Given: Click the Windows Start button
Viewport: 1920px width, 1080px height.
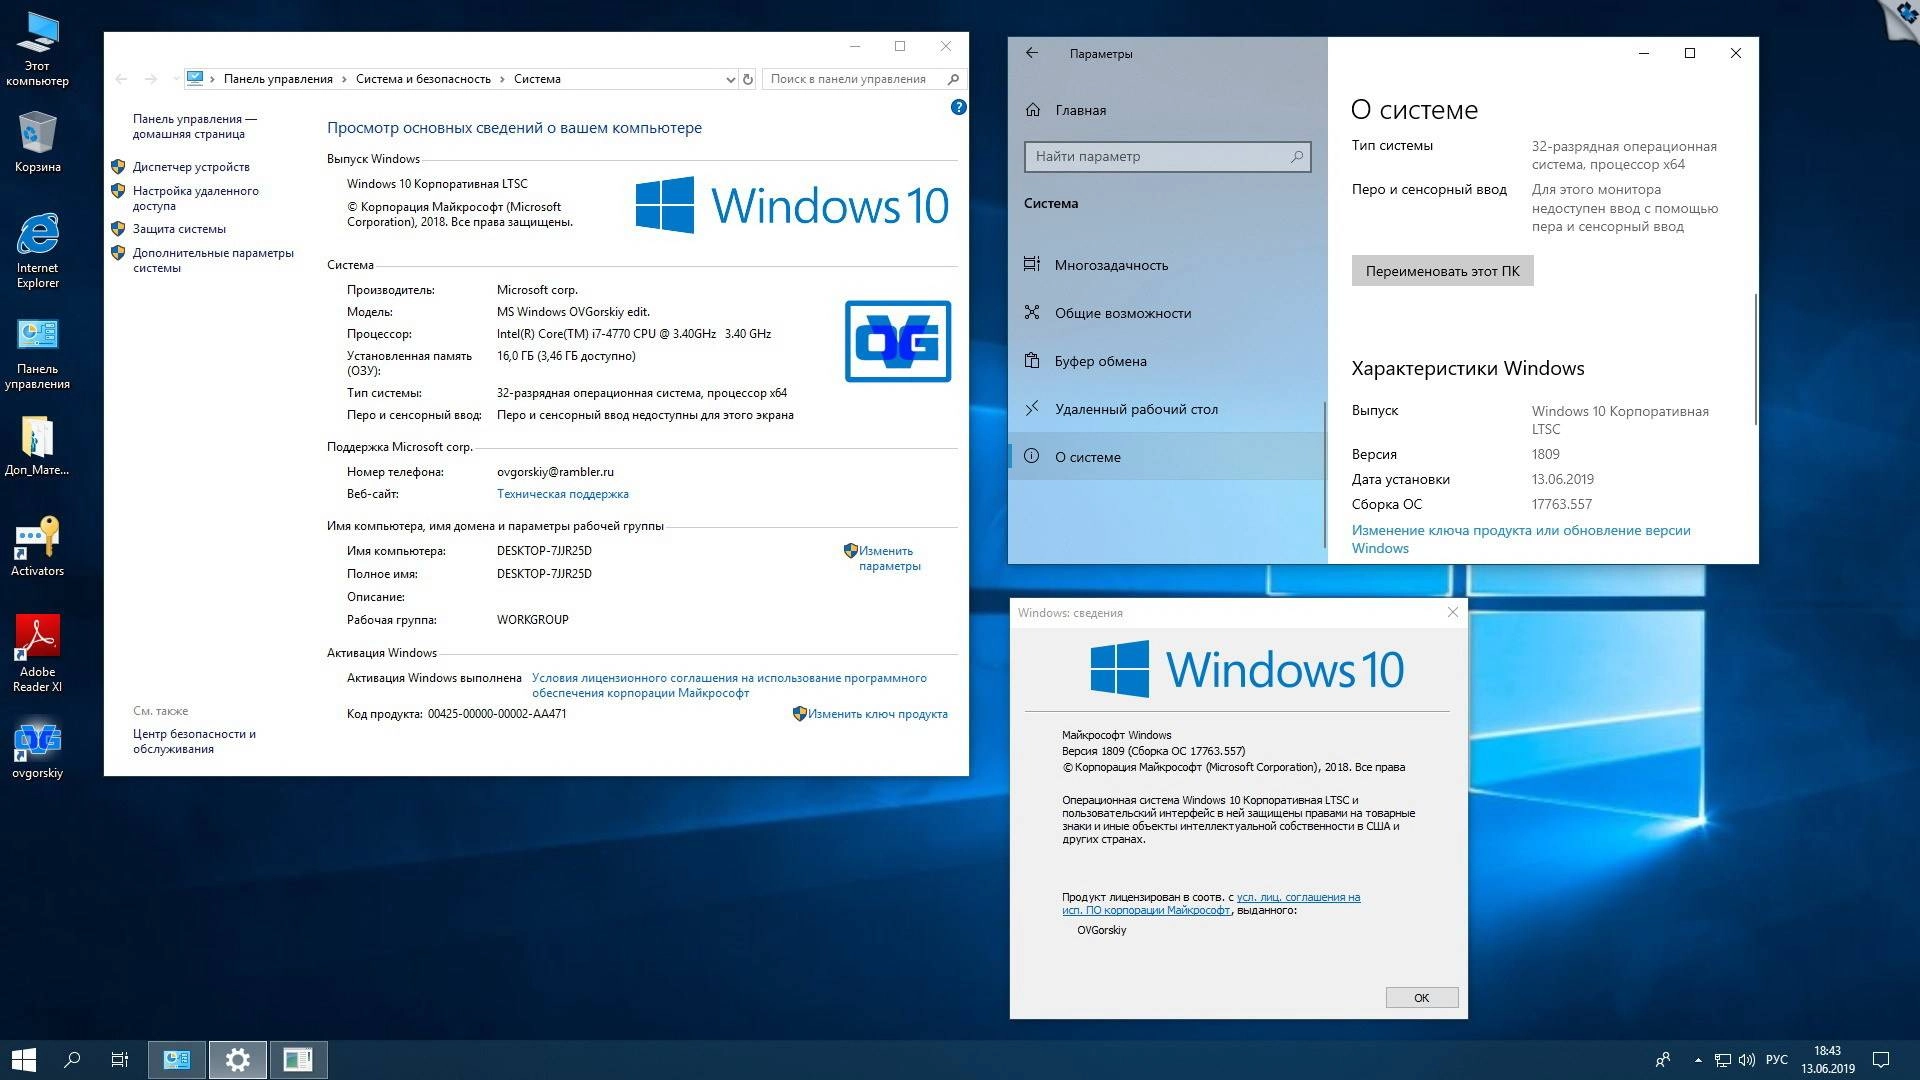Looking at the screenshot, I should coord(24,1060).
